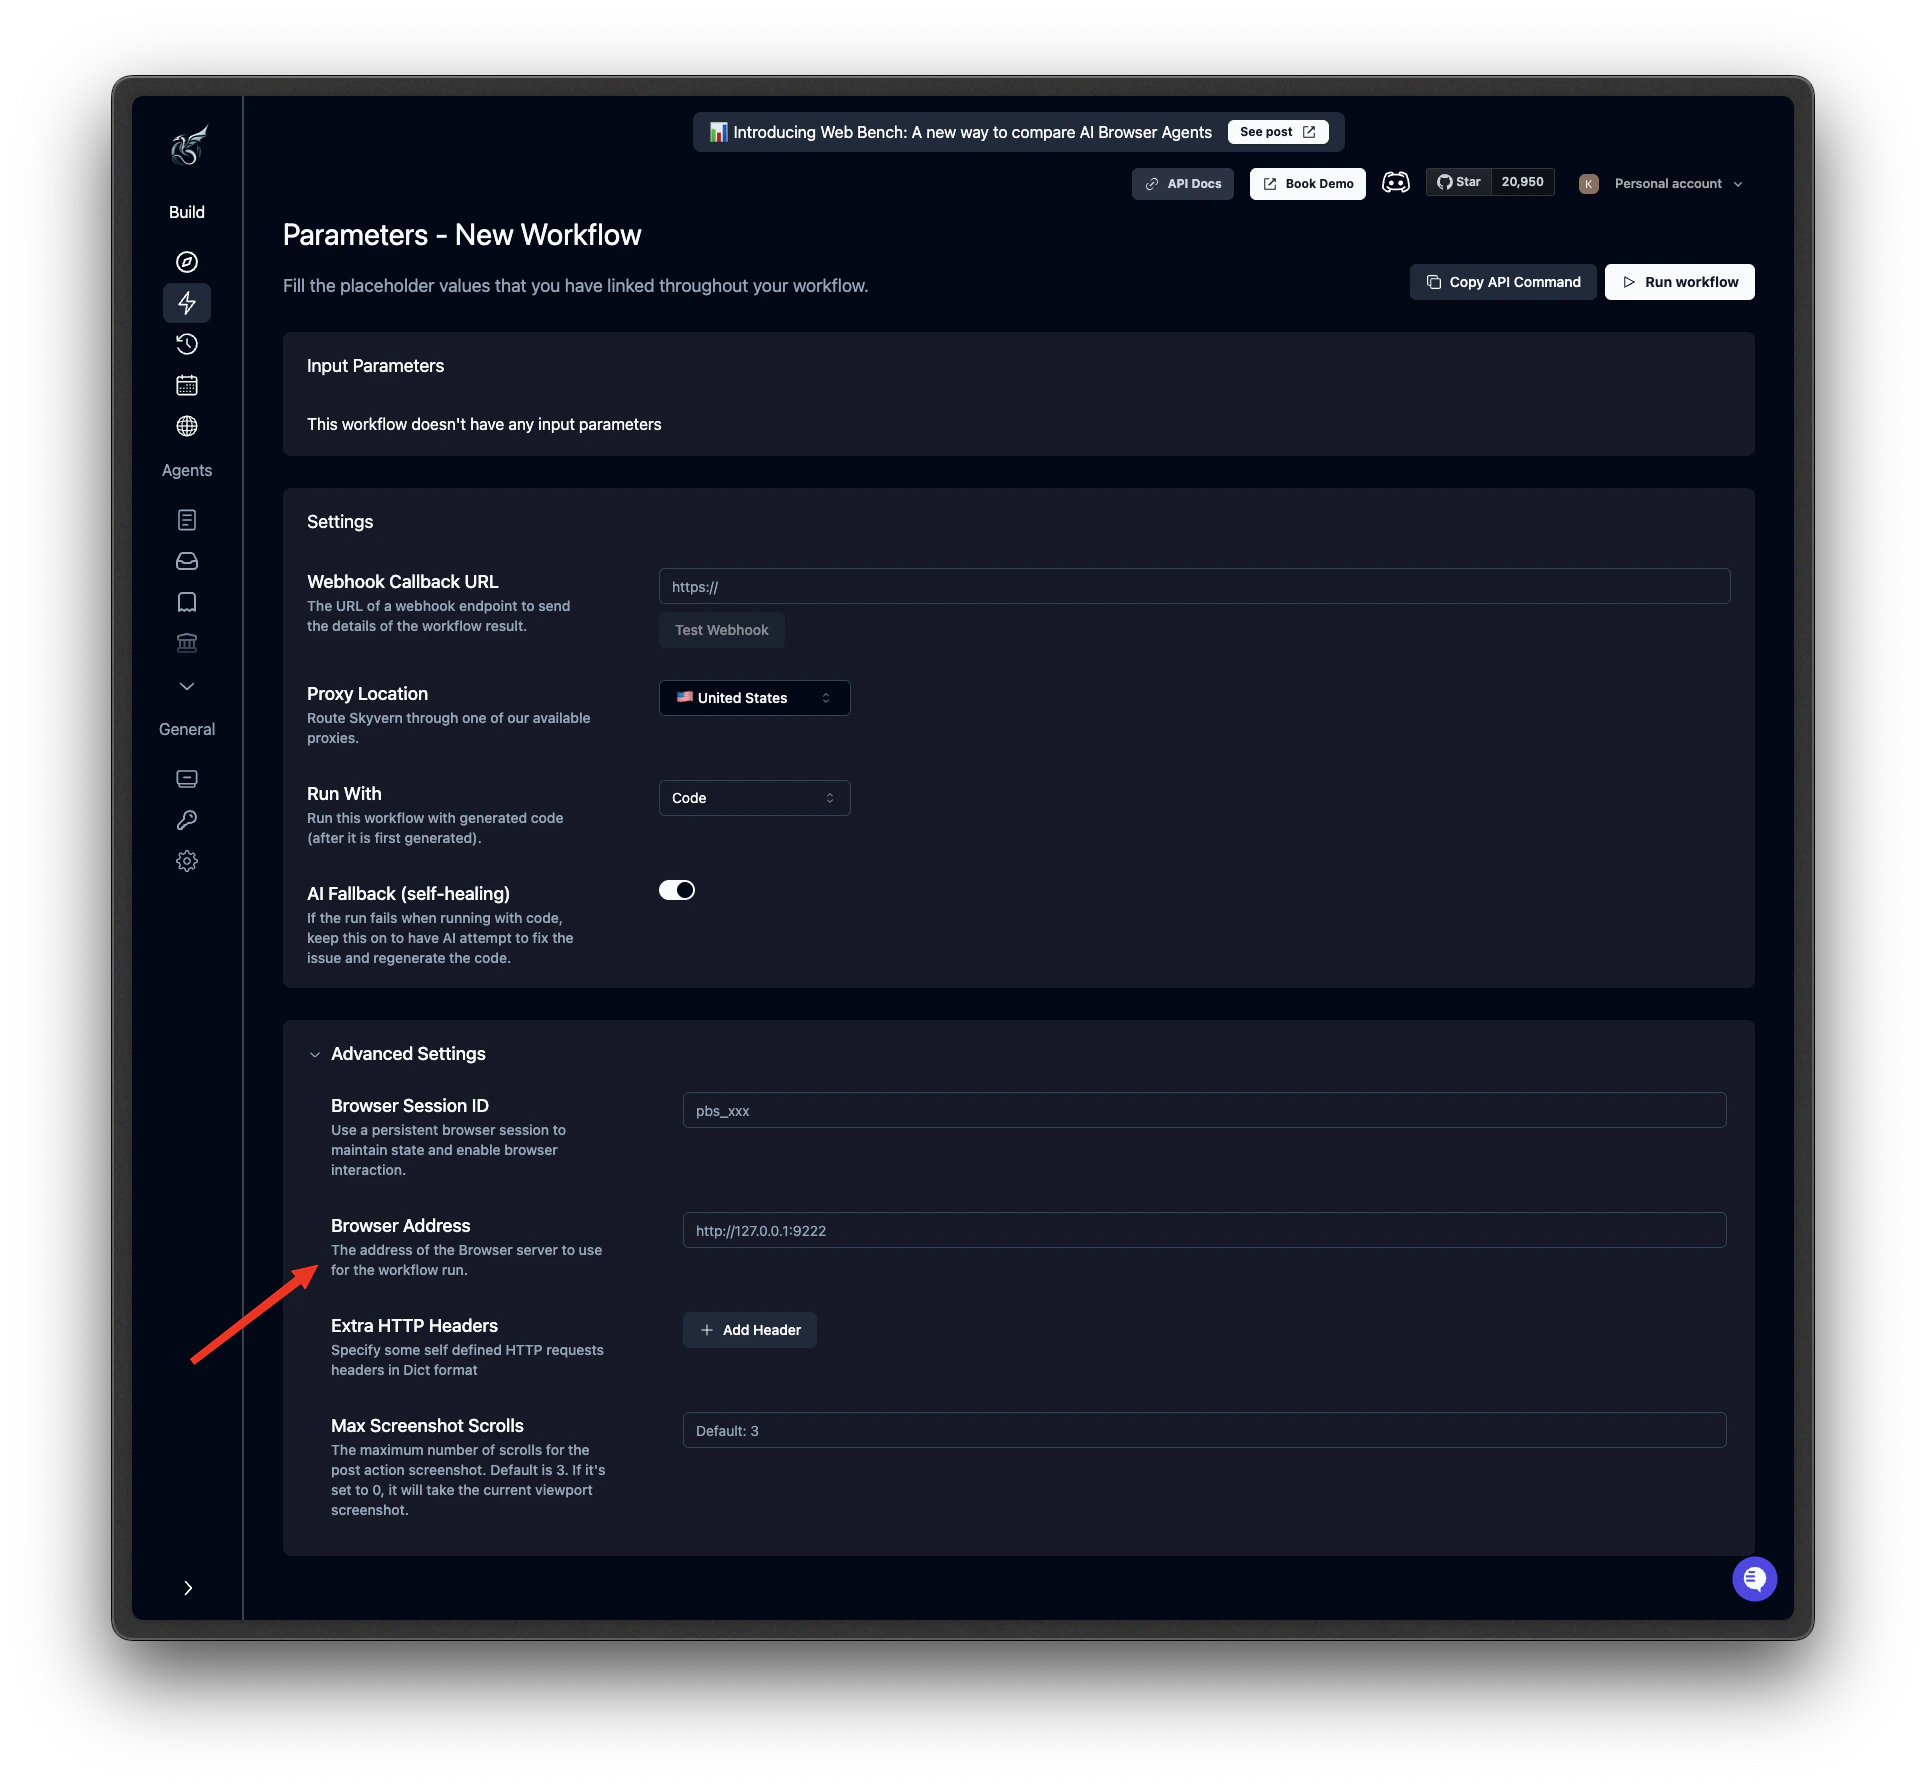Open the lightning bolt Workflows icon
Image resolution: width=1926 pixels, height=1788 pixels.
pos(187,302)
